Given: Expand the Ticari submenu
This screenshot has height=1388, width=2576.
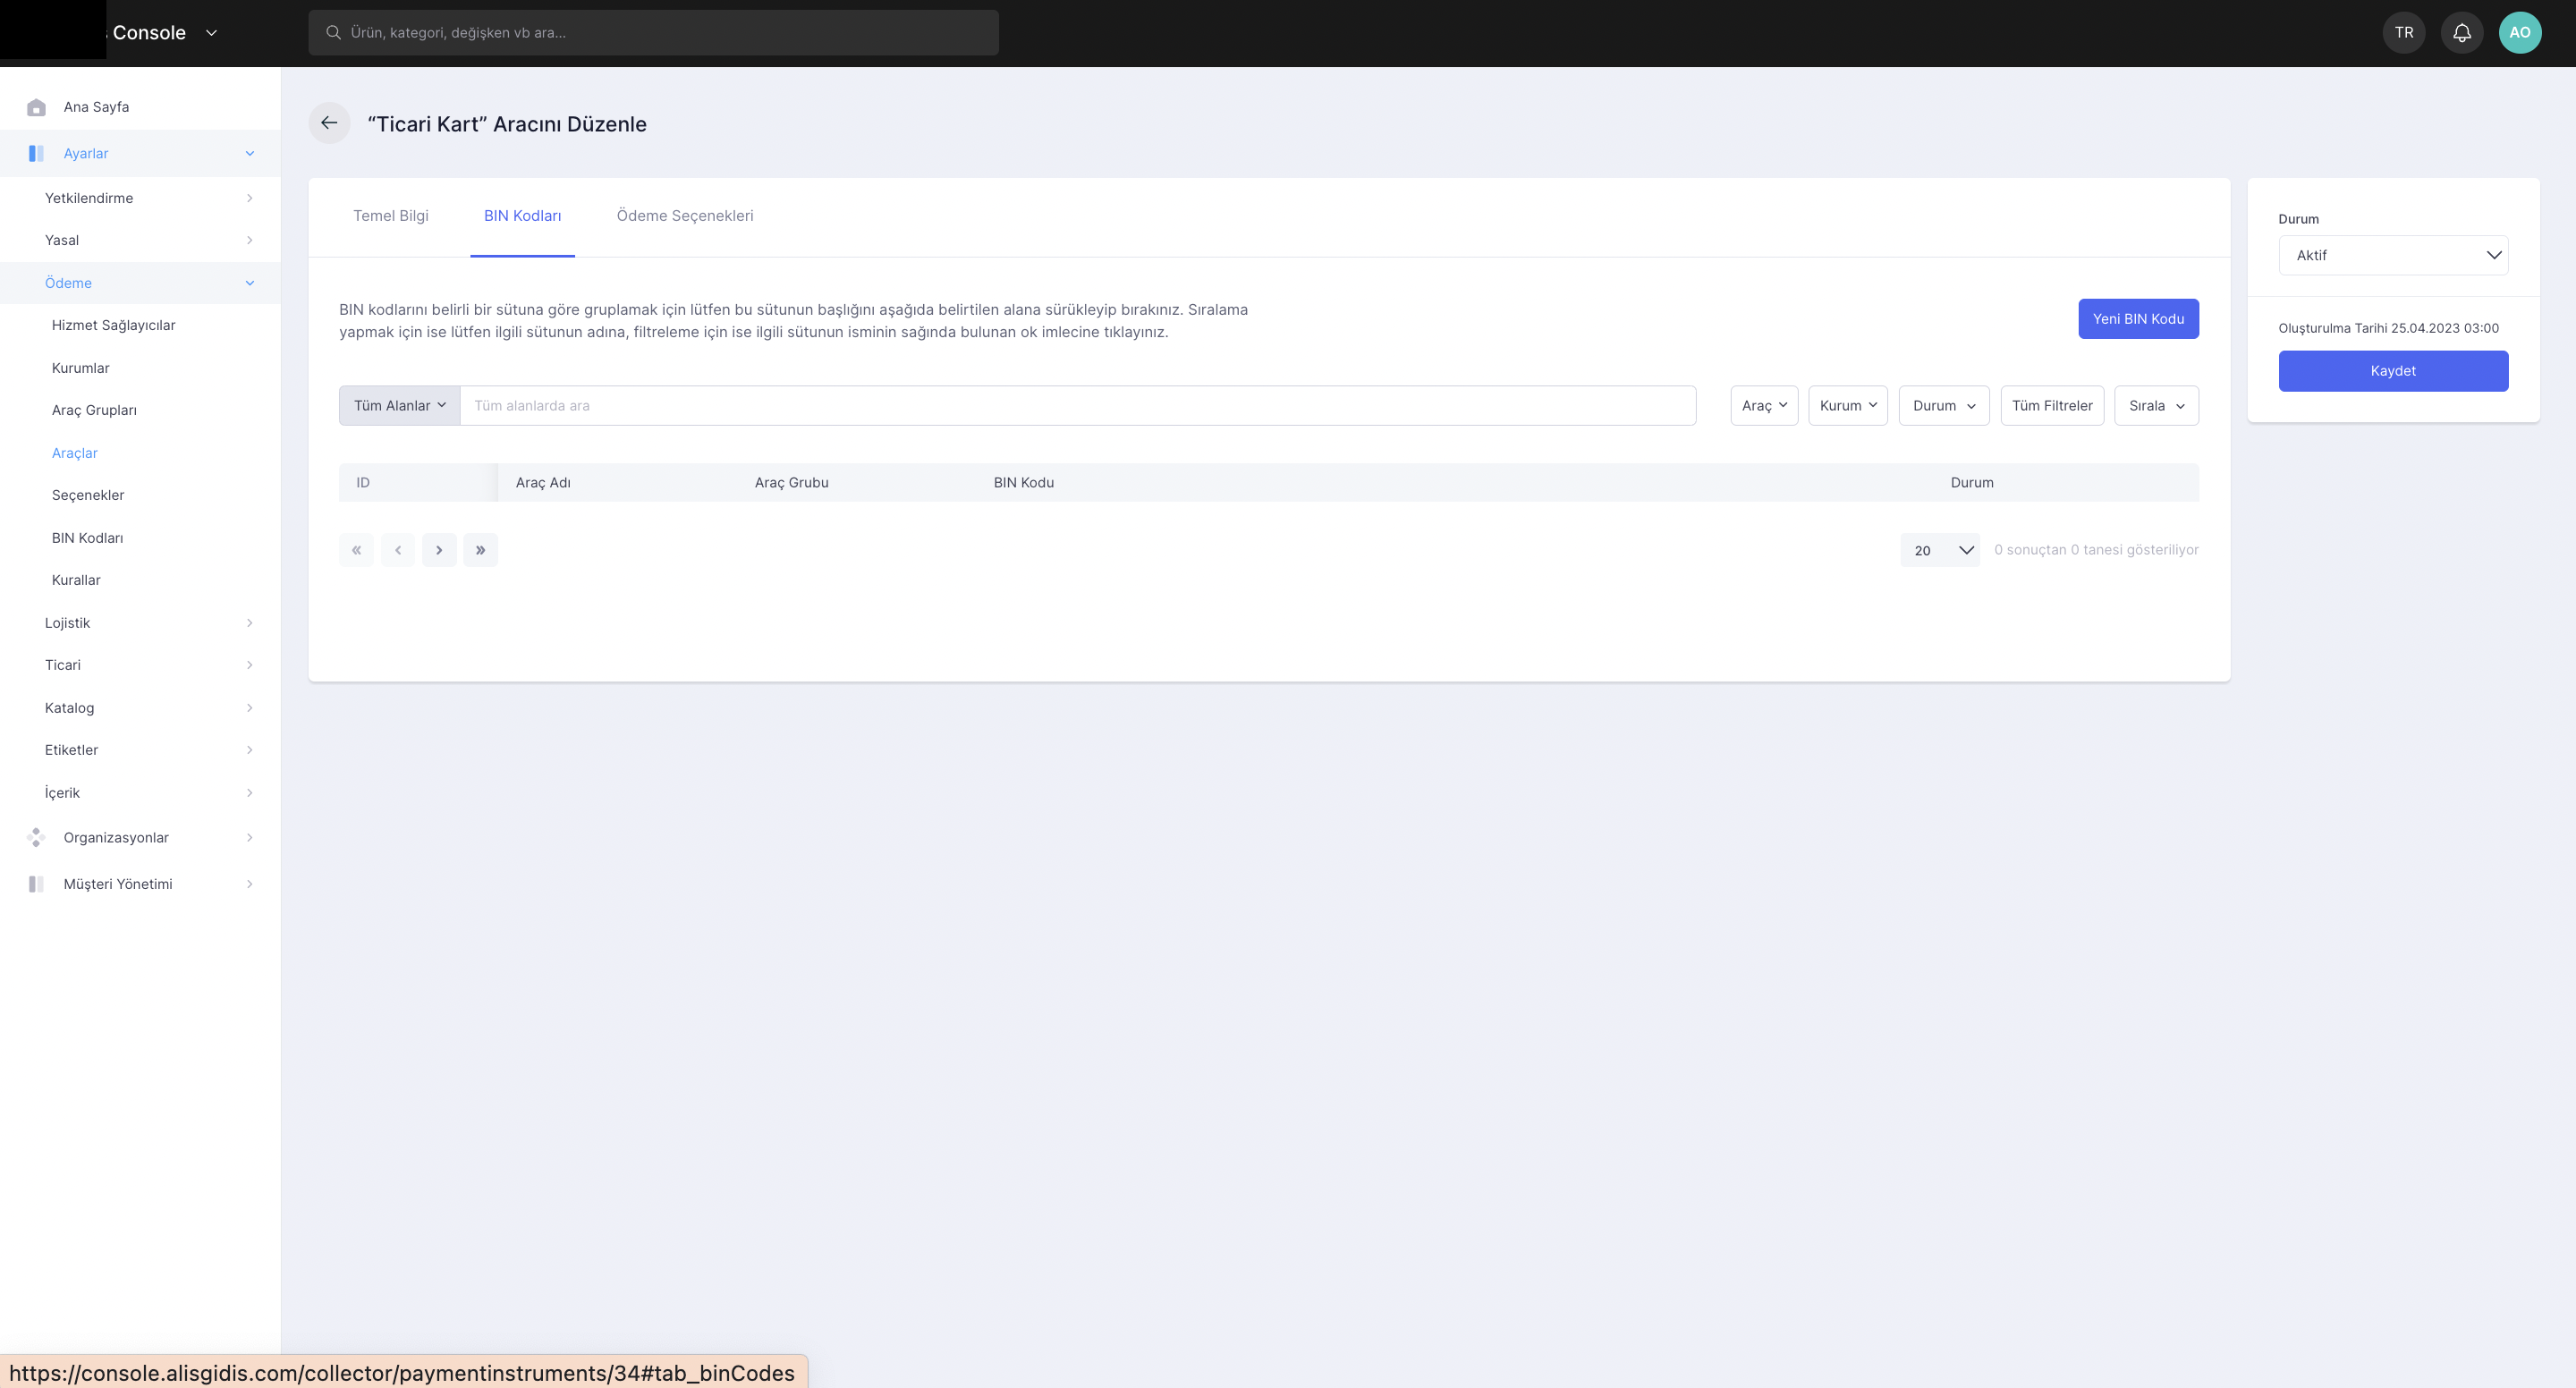Looking at the screenshot, I should (250, 665).
